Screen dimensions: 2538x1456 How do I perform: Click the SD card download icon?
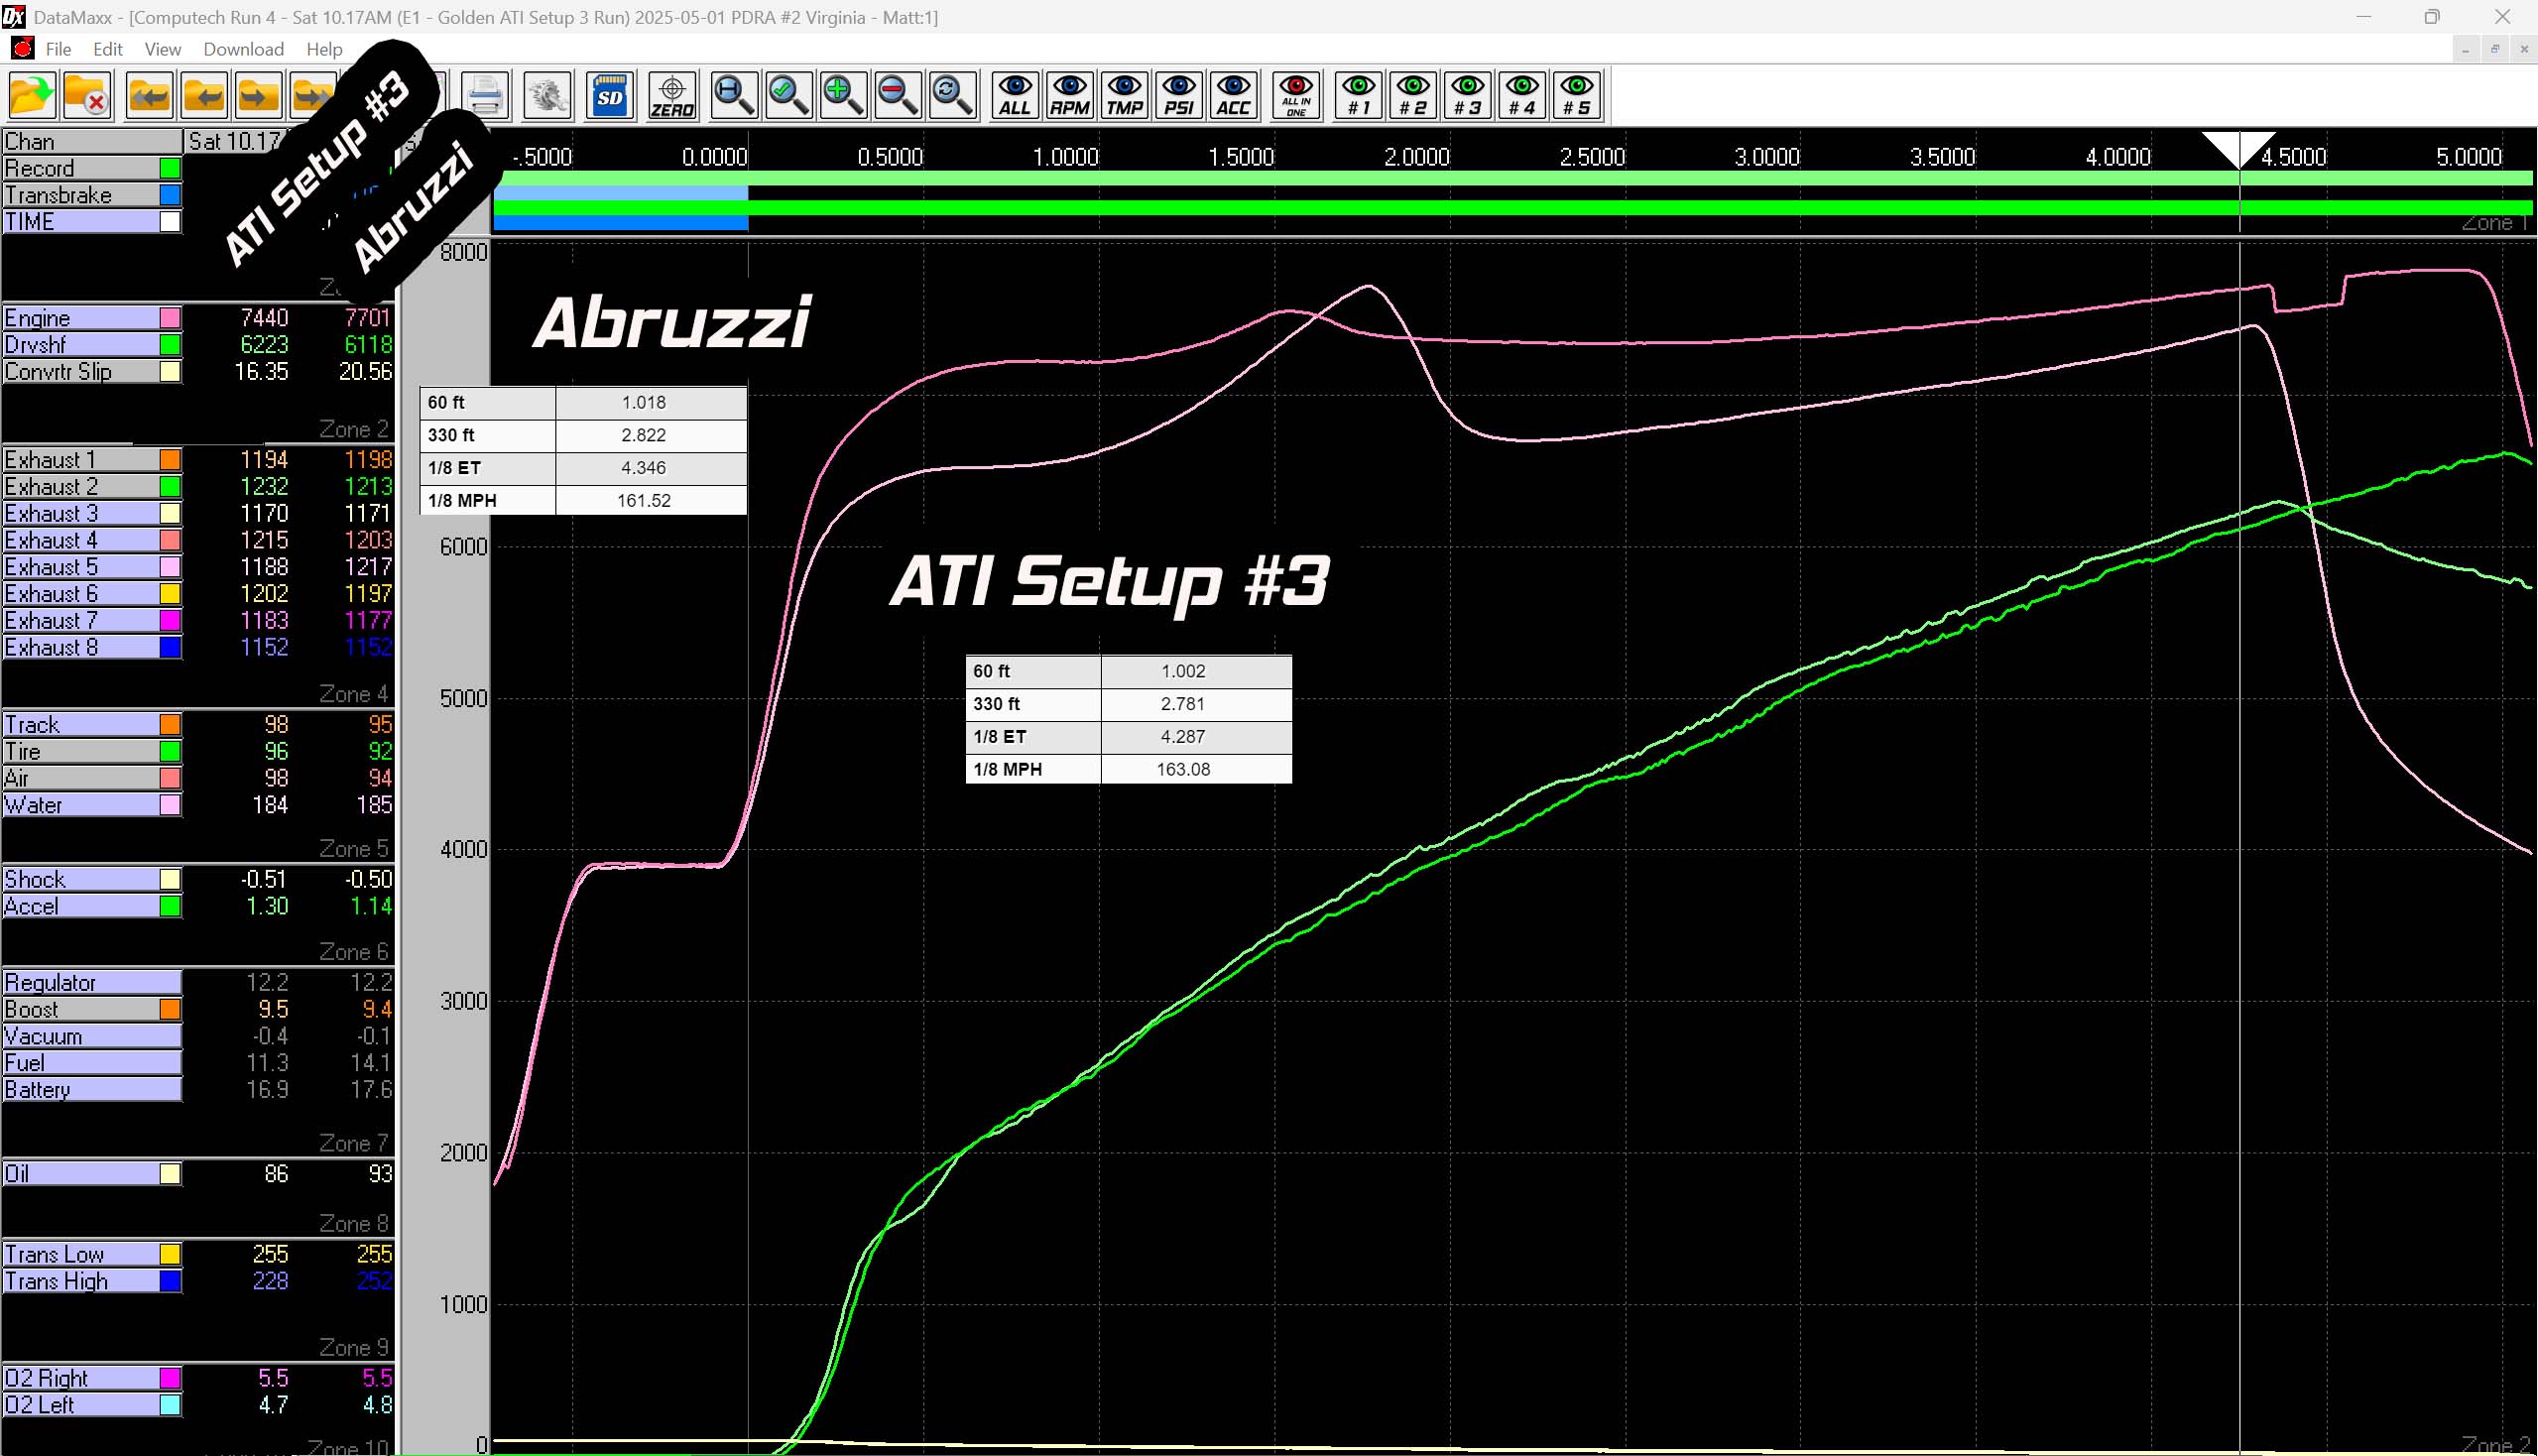(610, 96)
